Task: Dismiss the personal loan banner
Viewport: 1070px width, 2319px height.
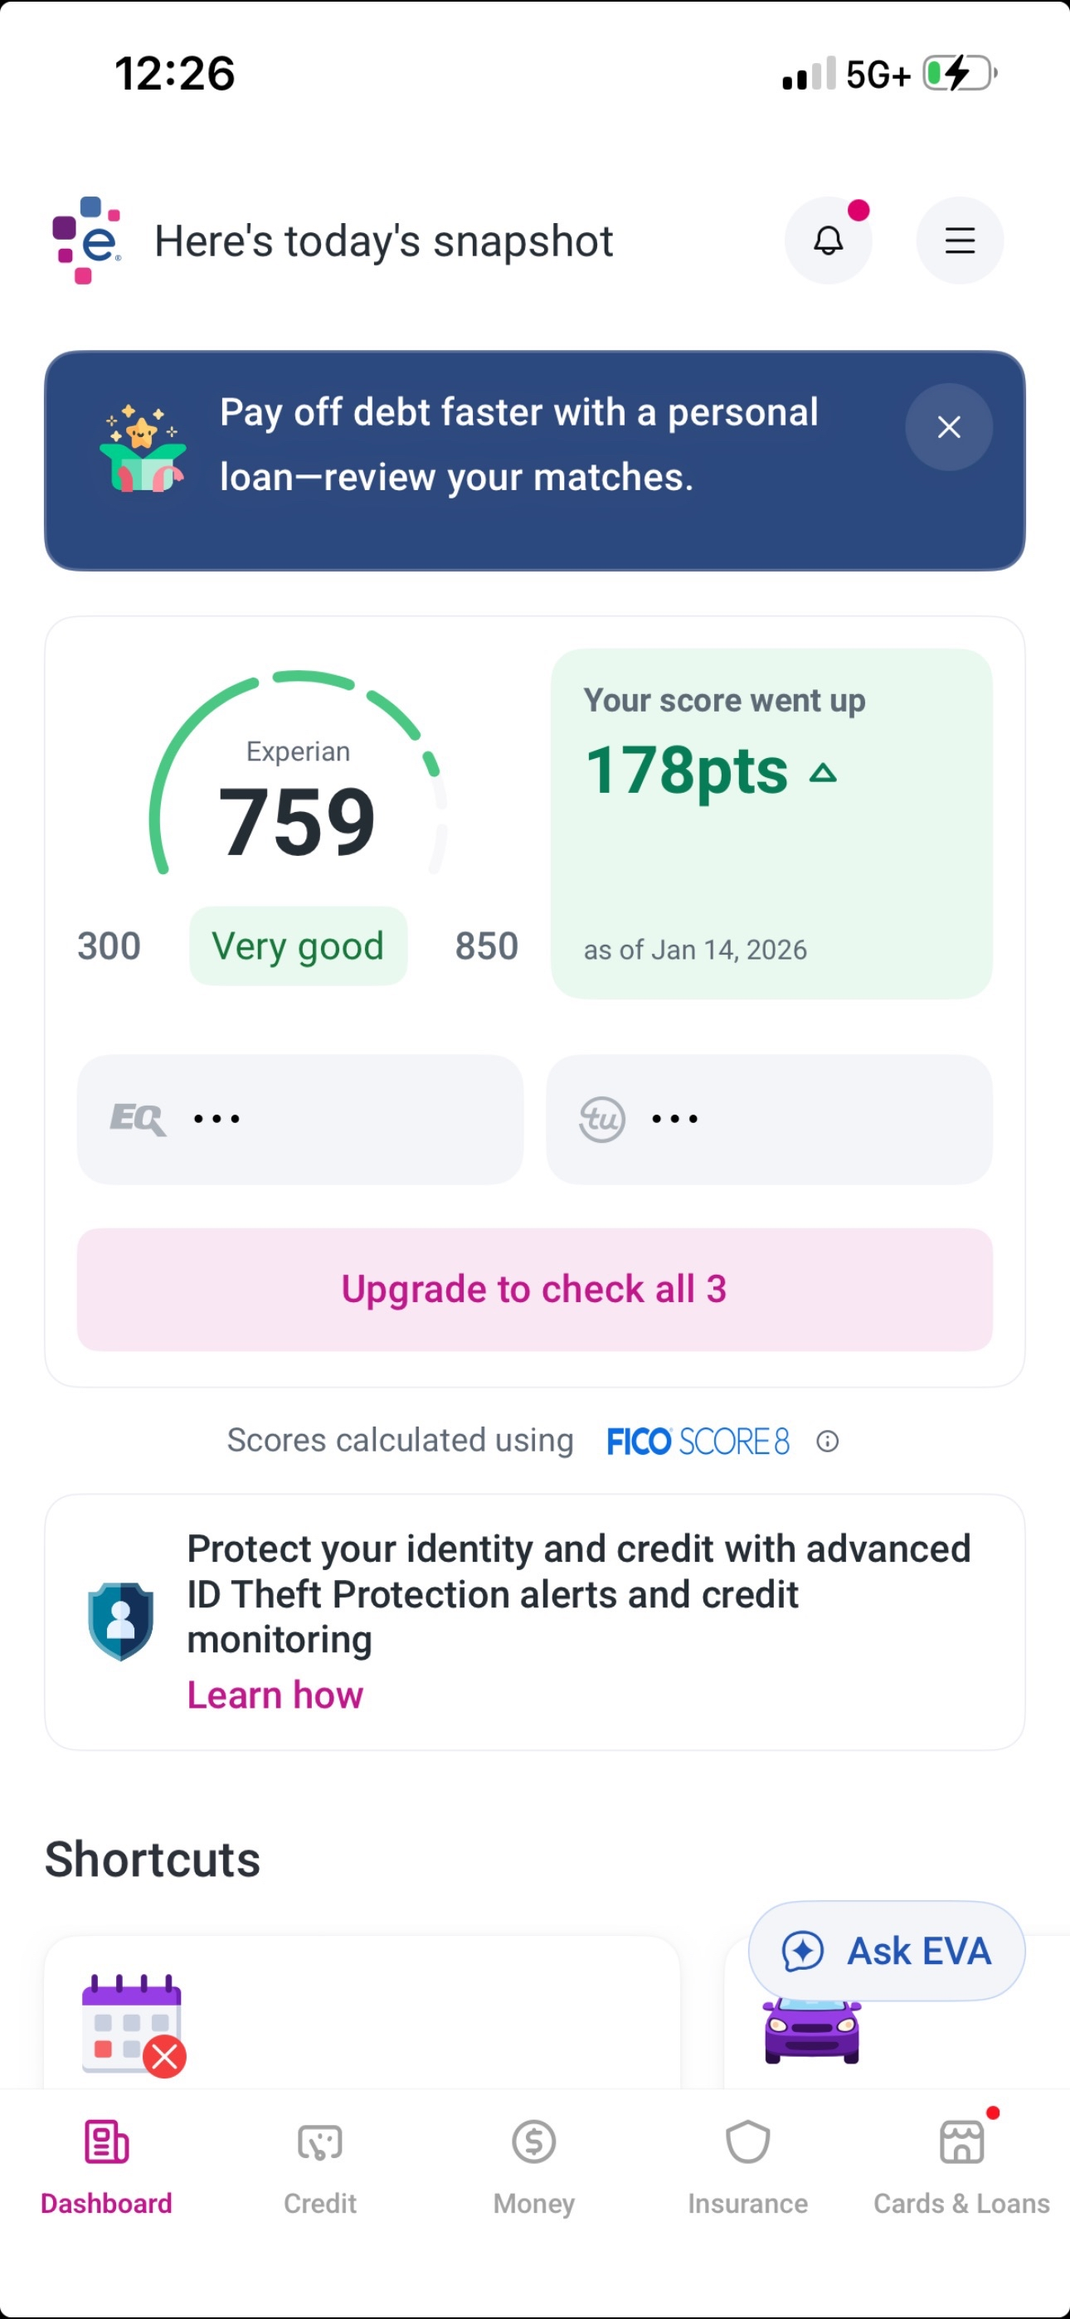Action: (x=949, y=427)
